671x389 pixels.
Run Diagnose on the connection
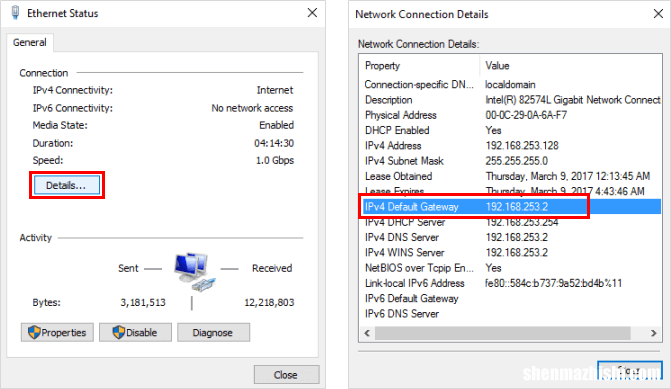coord(213,333)
